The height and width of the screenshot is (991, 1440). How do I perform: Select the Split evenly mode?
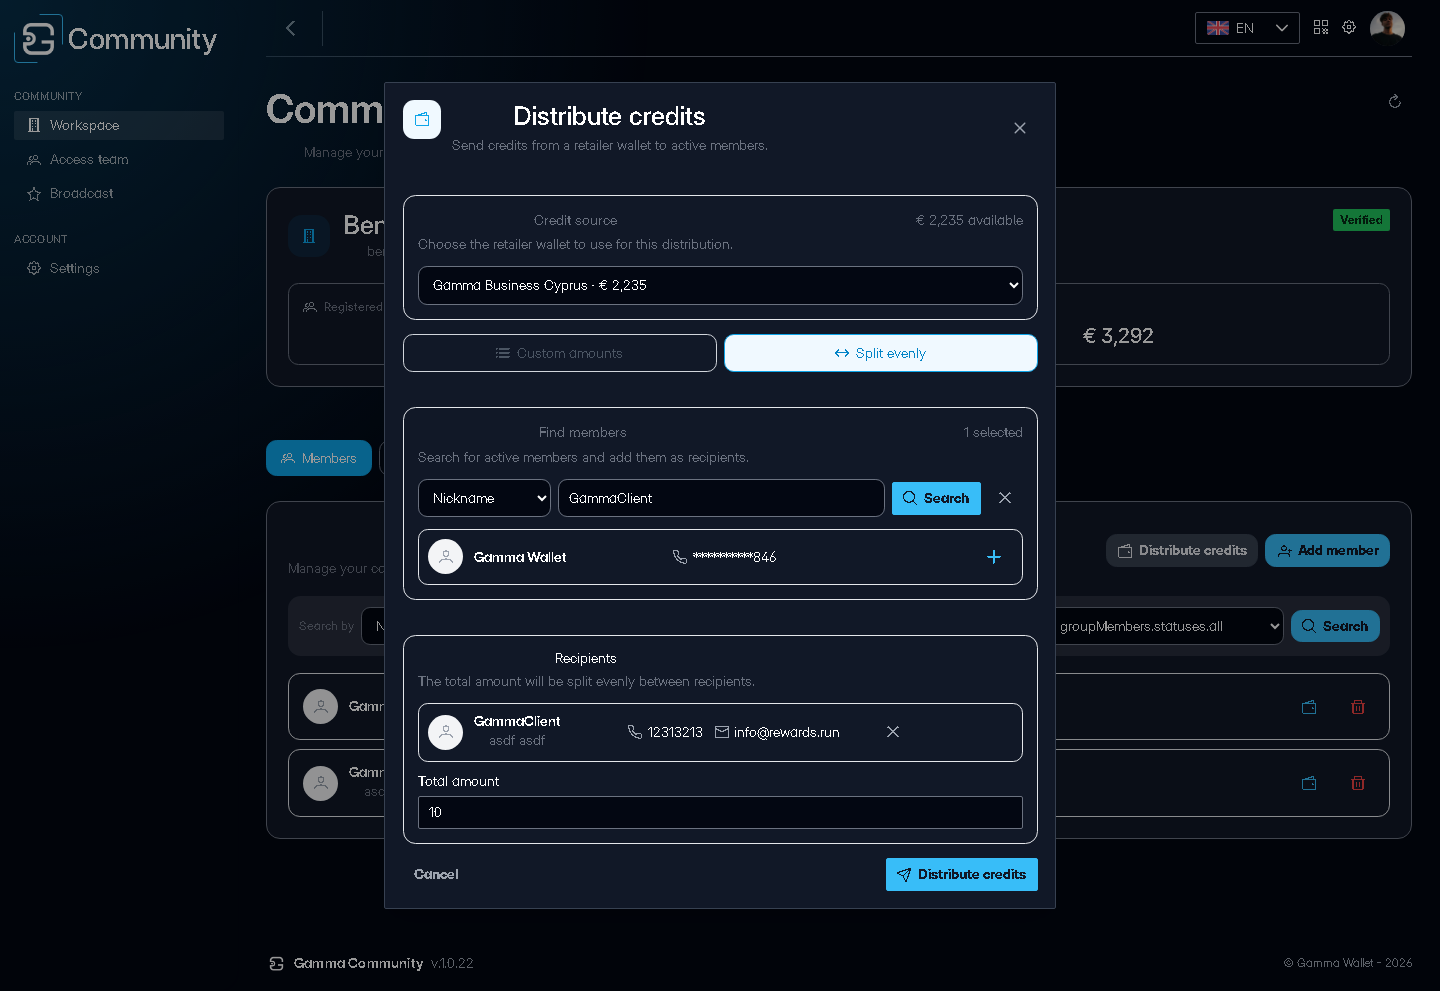click(881, 353)
